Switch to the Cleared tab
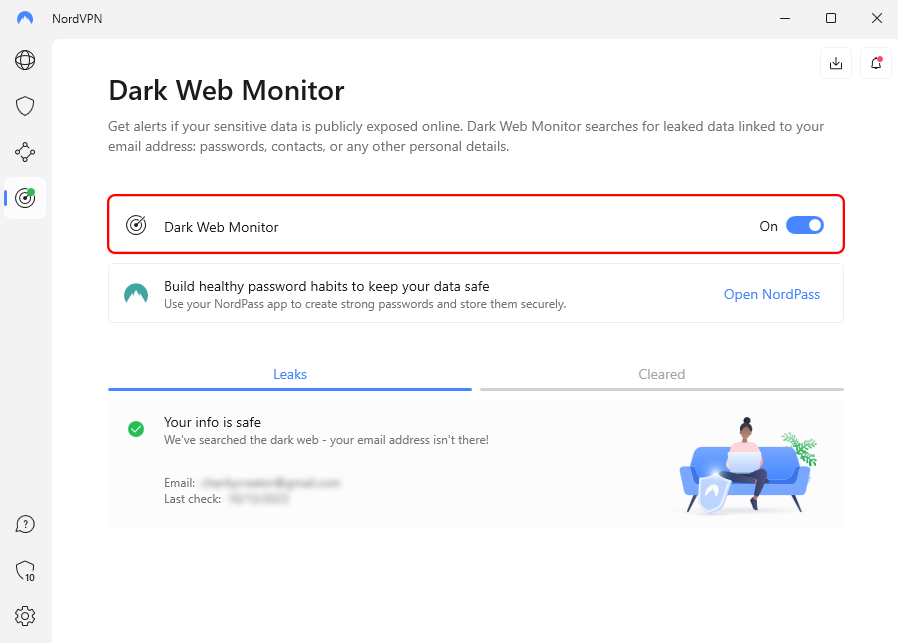The image size is (898, 643). (x=662, y=374)
